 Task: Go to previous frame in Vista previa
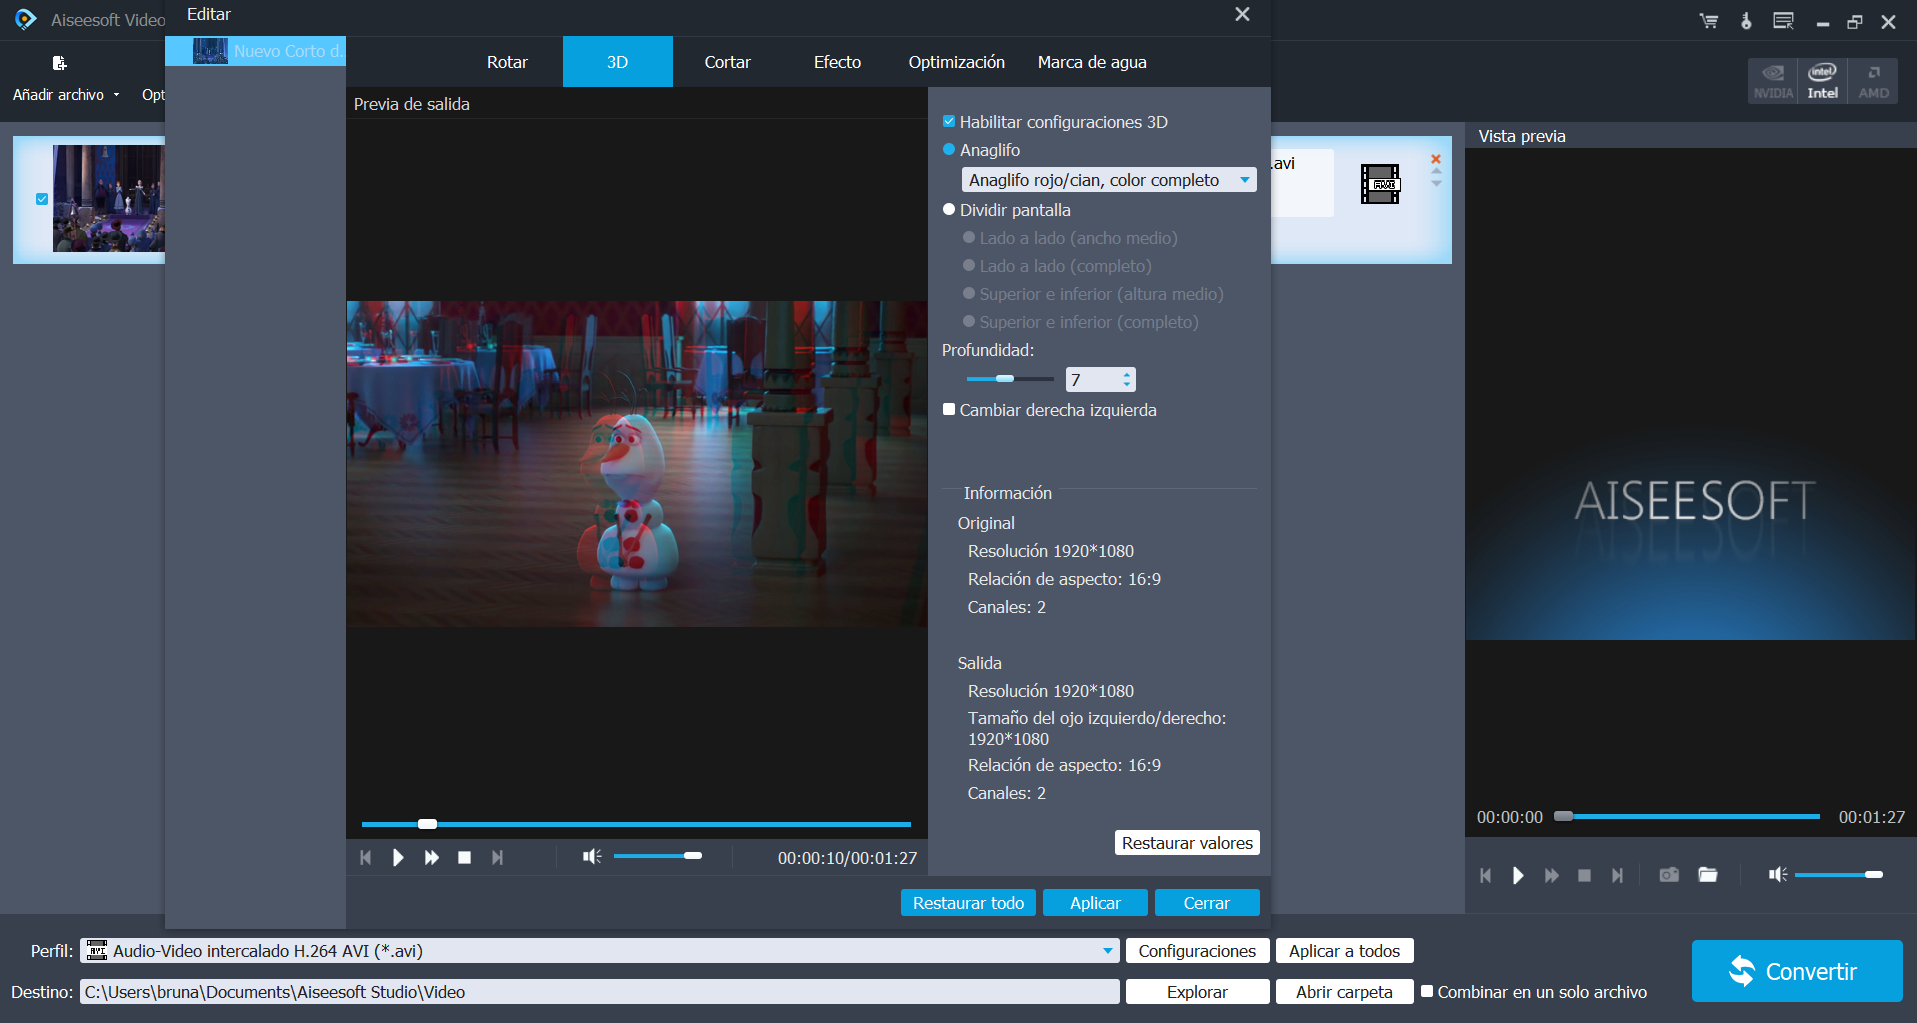[x=1486, y=875]
